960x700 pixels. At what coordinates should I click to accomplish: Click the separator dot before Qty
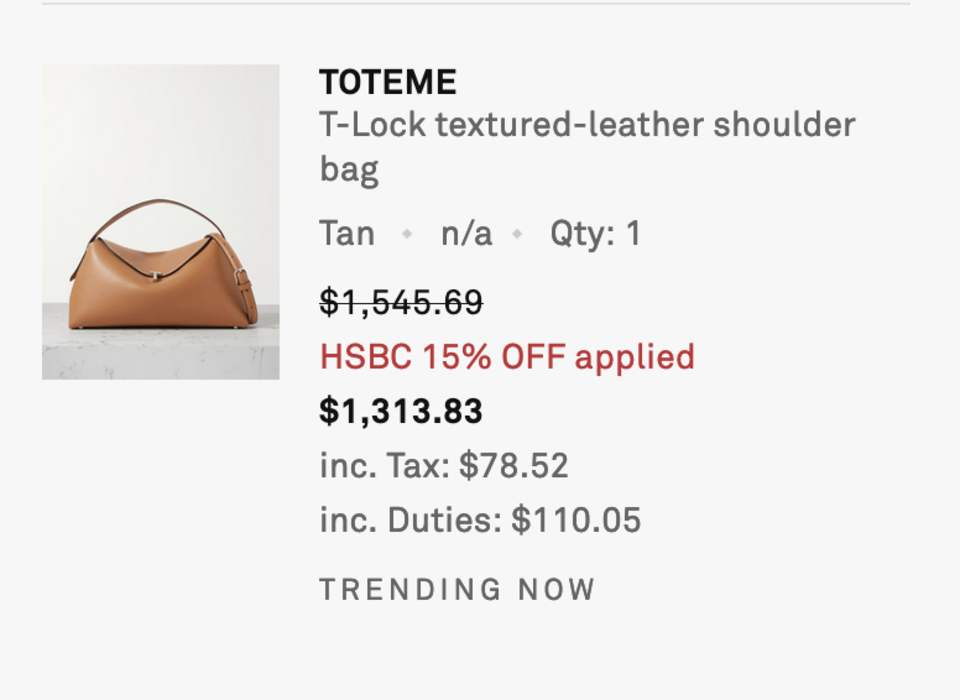coord(517,233)
